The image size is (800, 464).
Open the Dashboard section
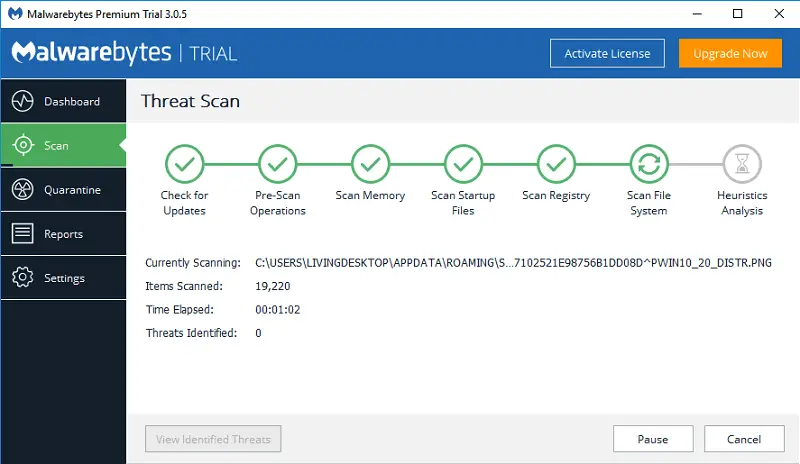tap(63, 101)
